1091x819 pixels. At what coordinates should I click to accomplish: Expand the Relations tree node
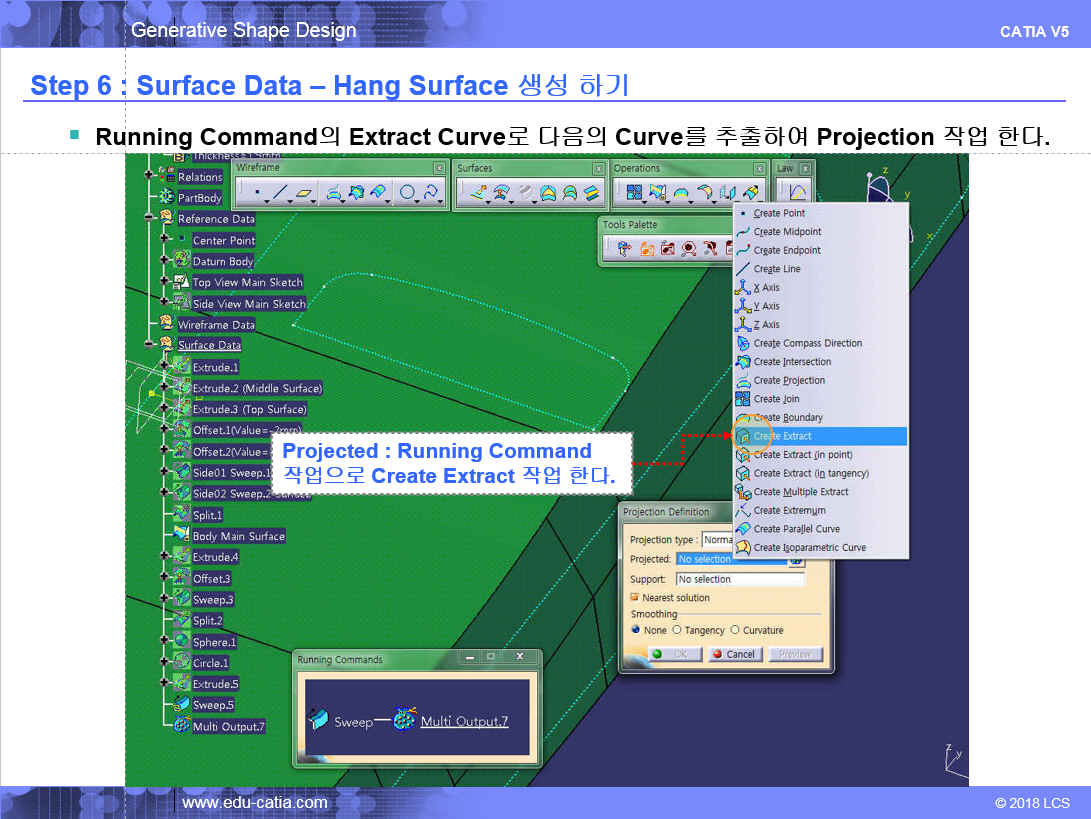tap(150, 176)
